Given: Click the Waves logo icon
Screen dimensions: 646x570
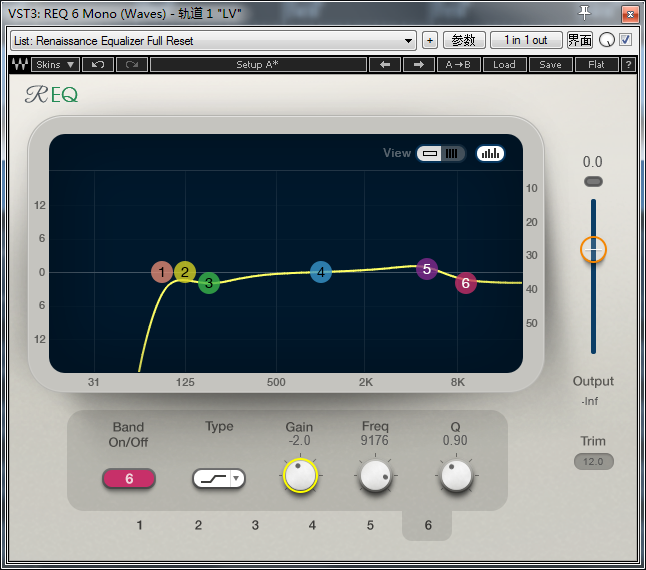Looking at the screenshot, I should point(19,65).
